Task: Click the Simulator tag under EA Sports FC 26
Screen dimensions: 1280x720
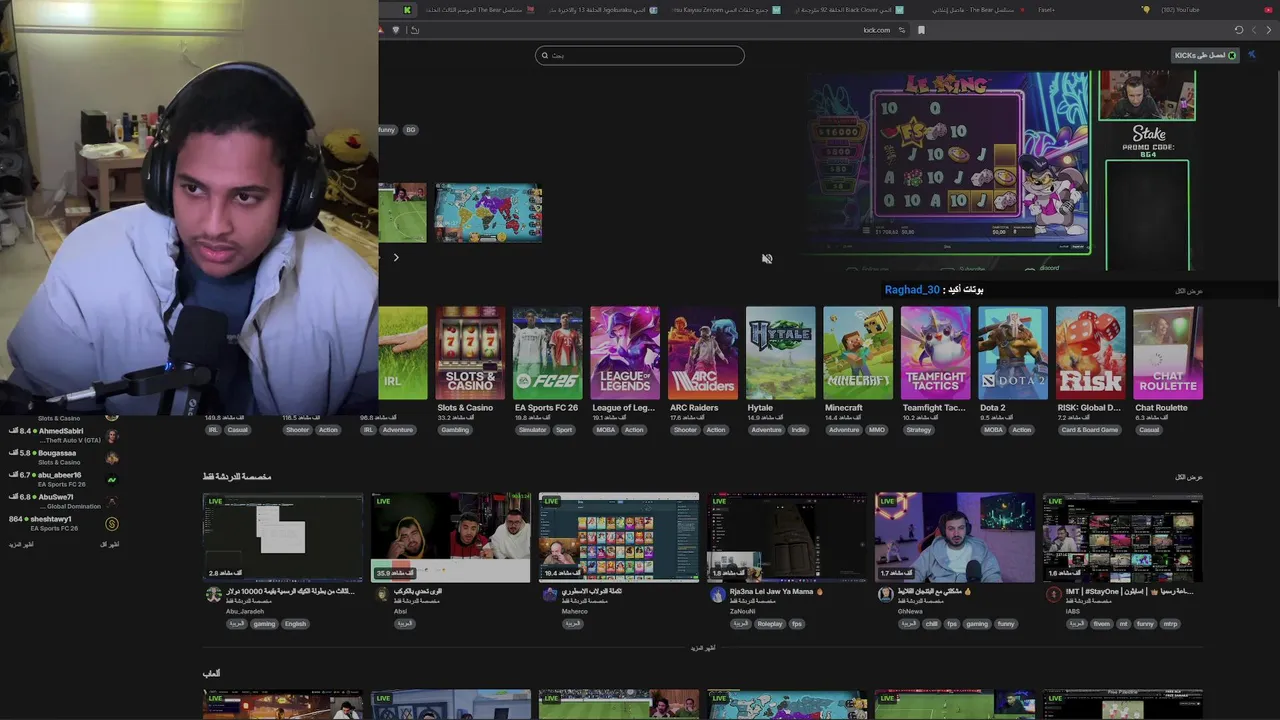Action: coord(533,430)
